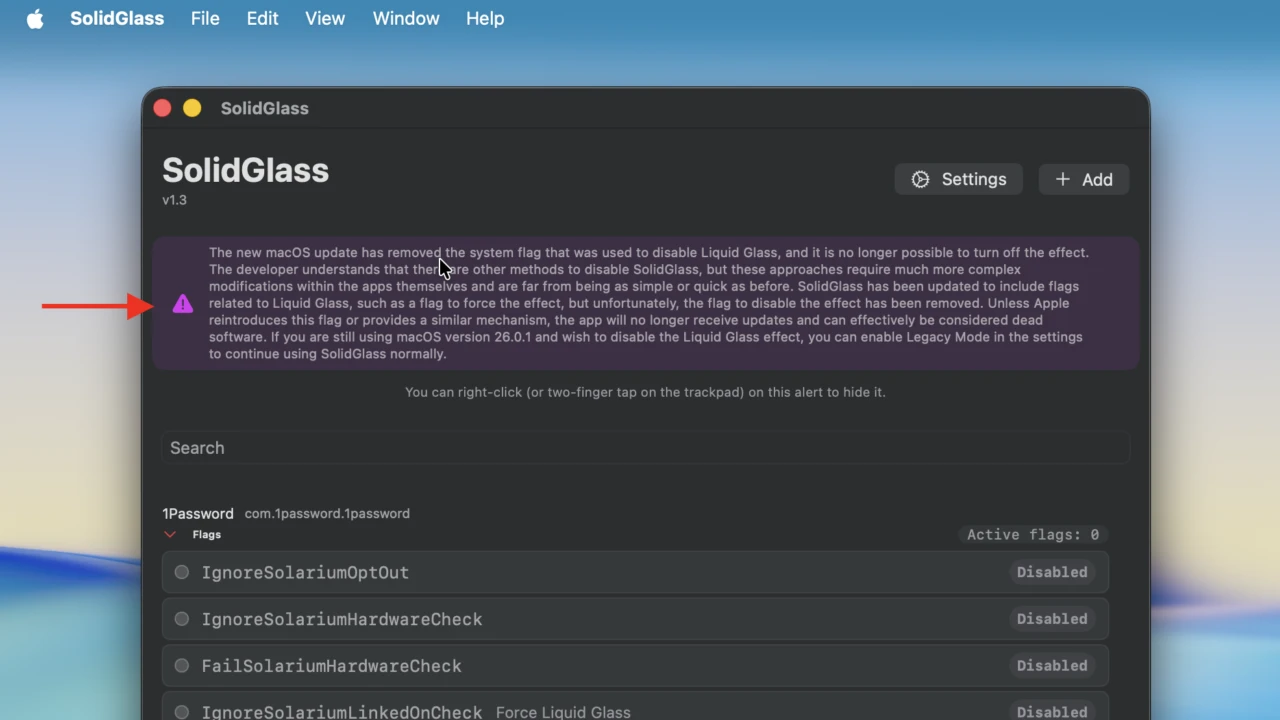This screenshot has width=1280, height=720.
Task: Toggle the IgnoreSolariumHardwareCheck status circle
Action: pyautogui.click(x=182, y=619)
